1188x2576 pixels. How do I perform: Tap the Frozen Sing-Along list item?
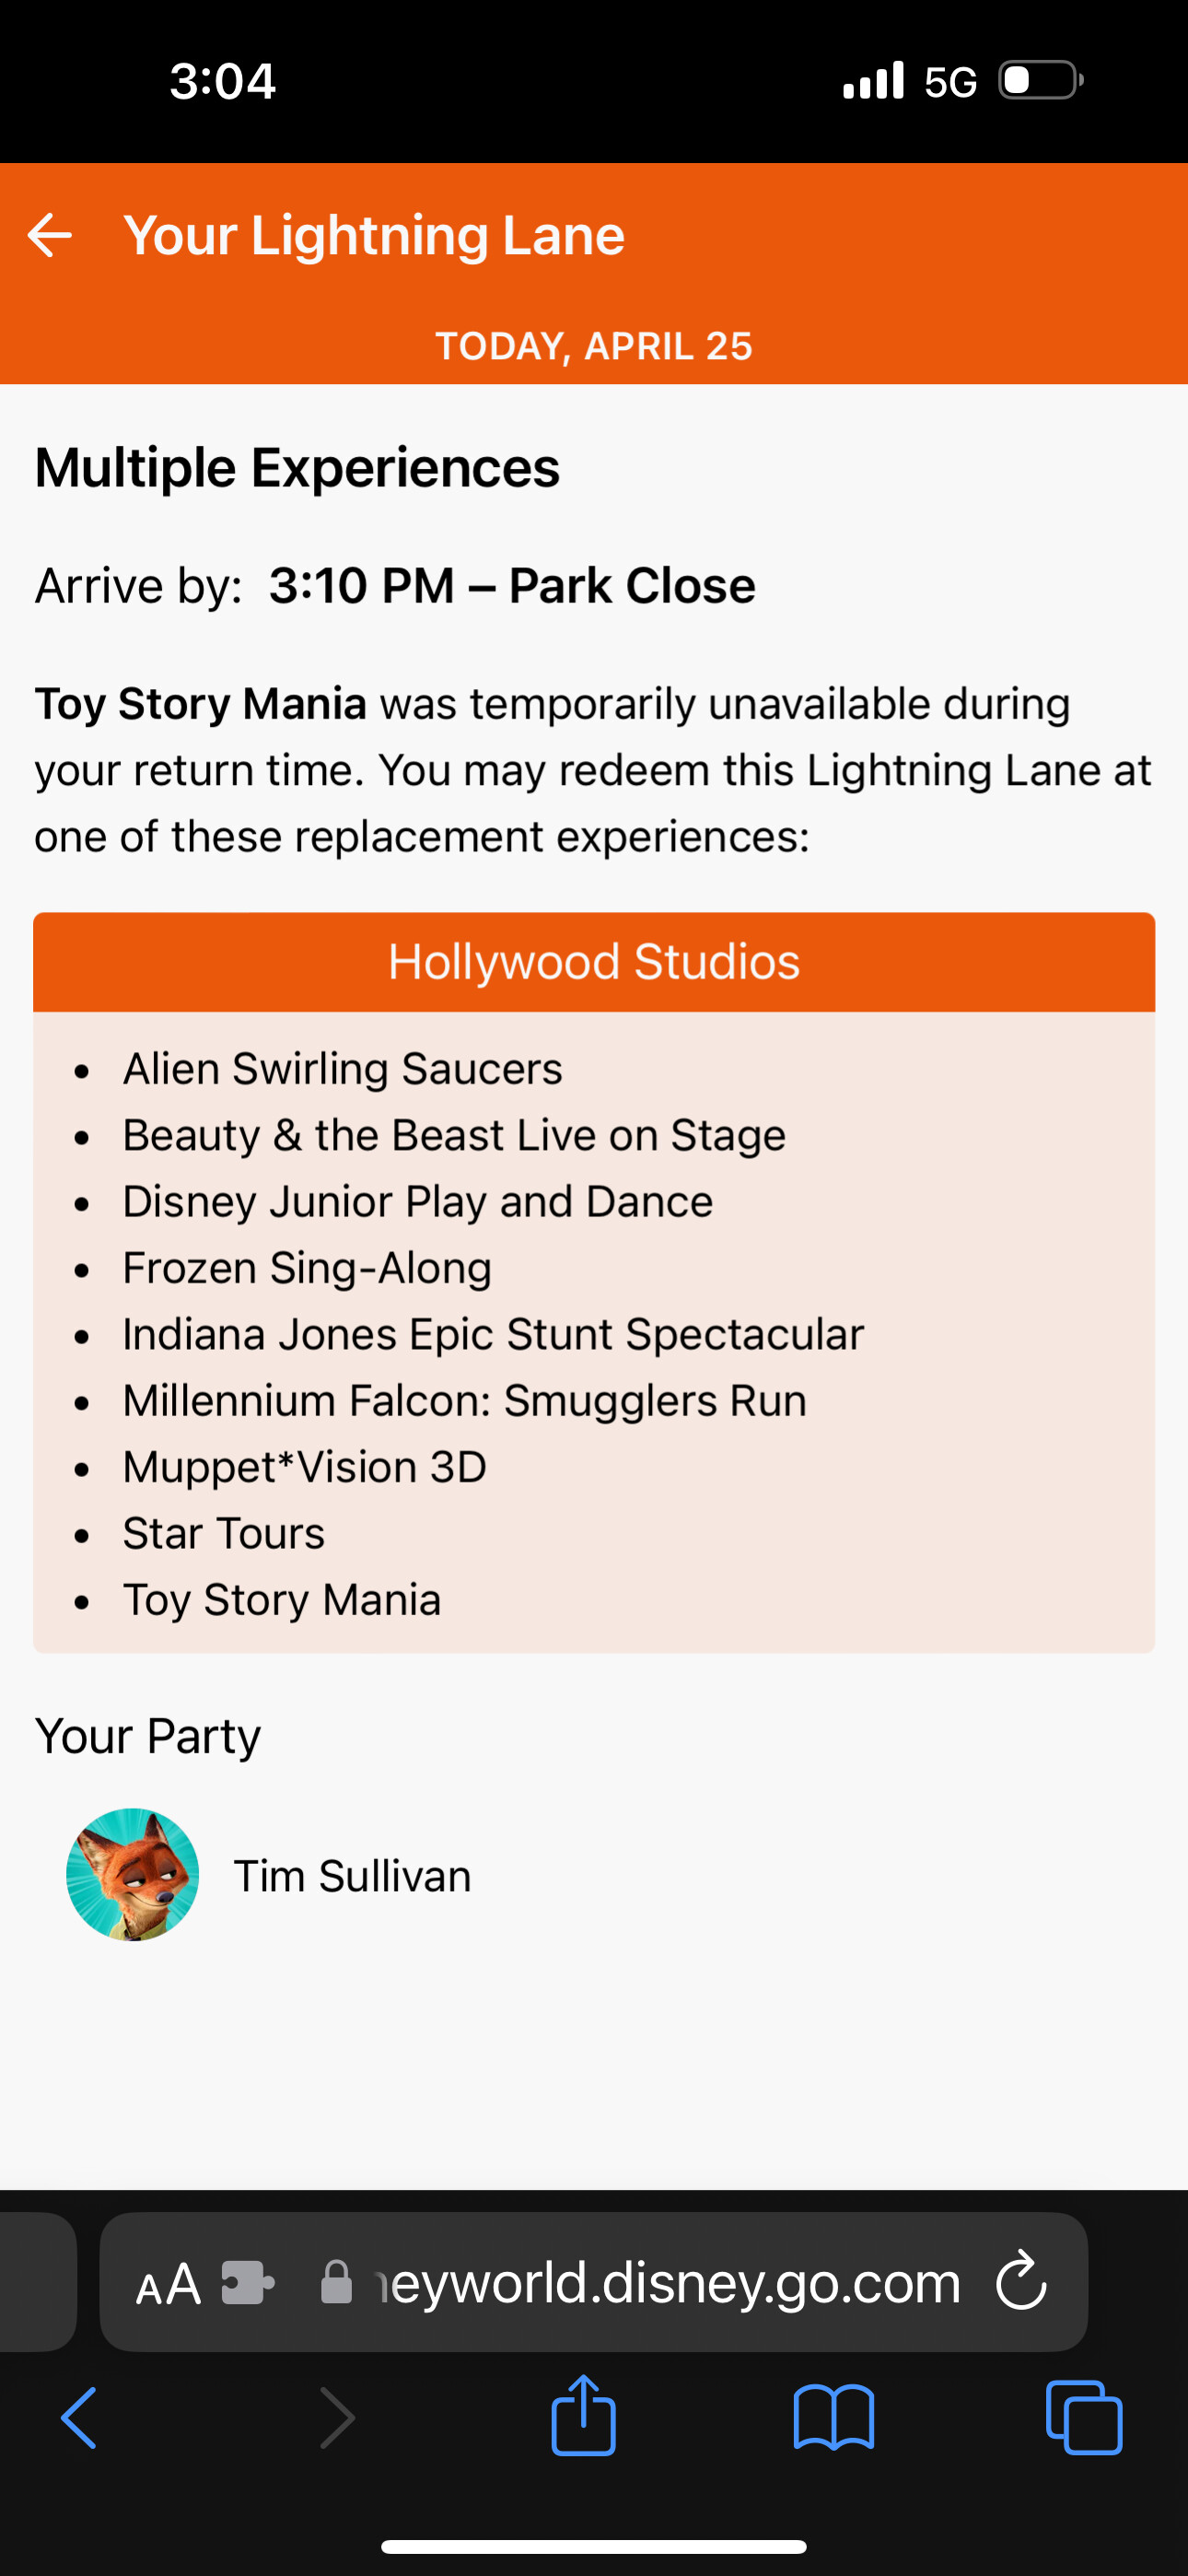307,1268
